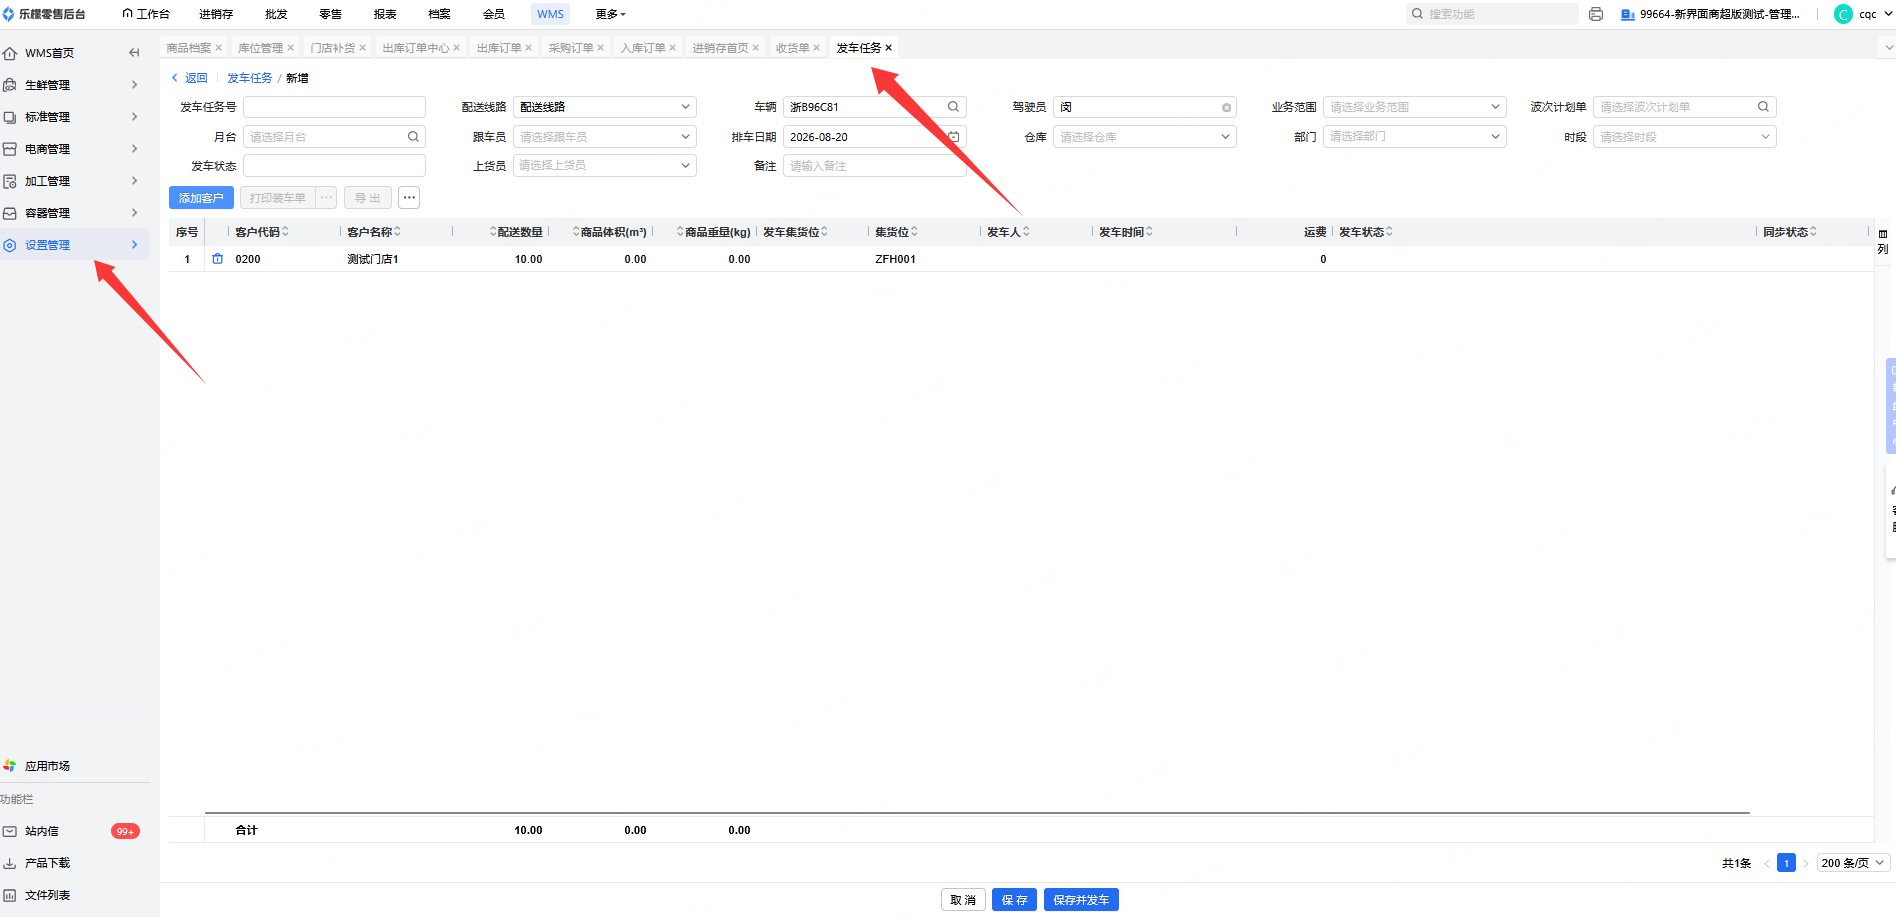Click the search icon in 月台 field
Screen dimensions: 1896x917
pos(413,137)
